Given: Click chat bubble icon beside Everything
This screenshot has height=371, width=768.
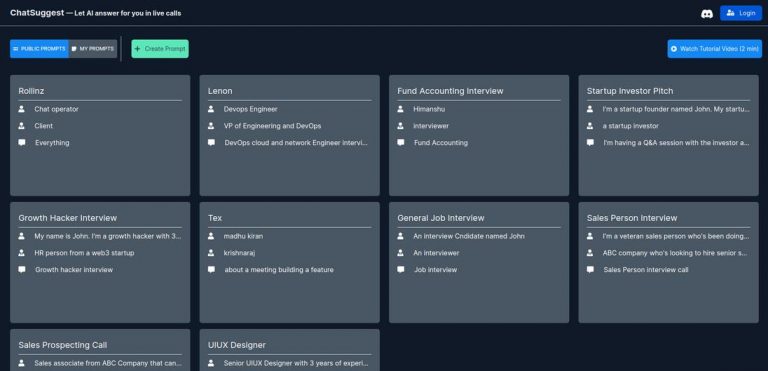Looking at the screenshot, I should (22, 143).
